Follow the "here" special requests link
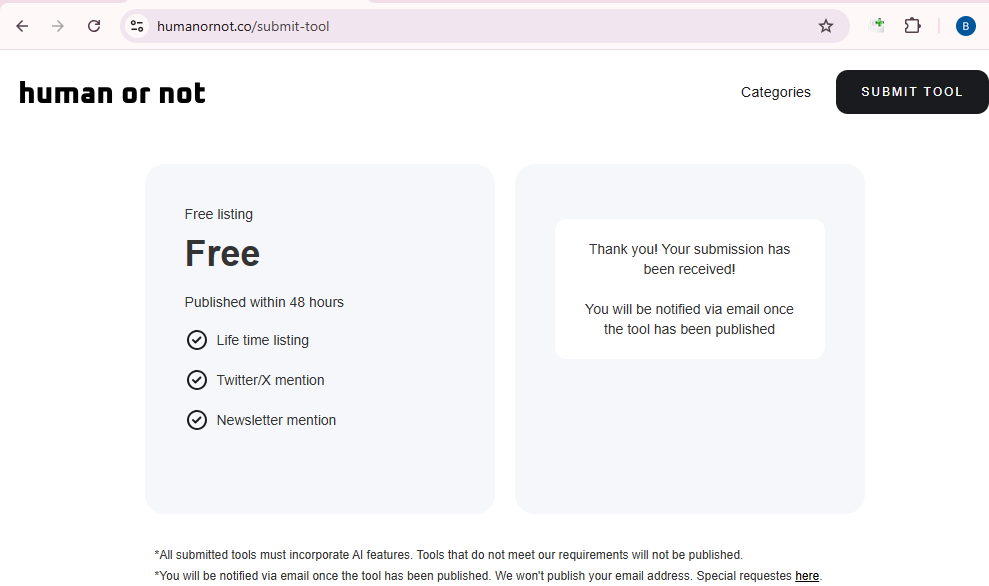The width and height of the screenshot is (989, 586). [x=806, y=576]
